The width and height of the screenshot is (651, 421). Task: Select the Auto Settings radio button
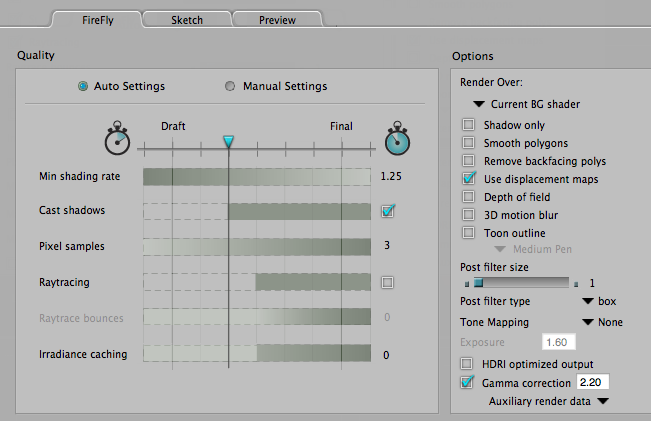(x=83, y=86)
